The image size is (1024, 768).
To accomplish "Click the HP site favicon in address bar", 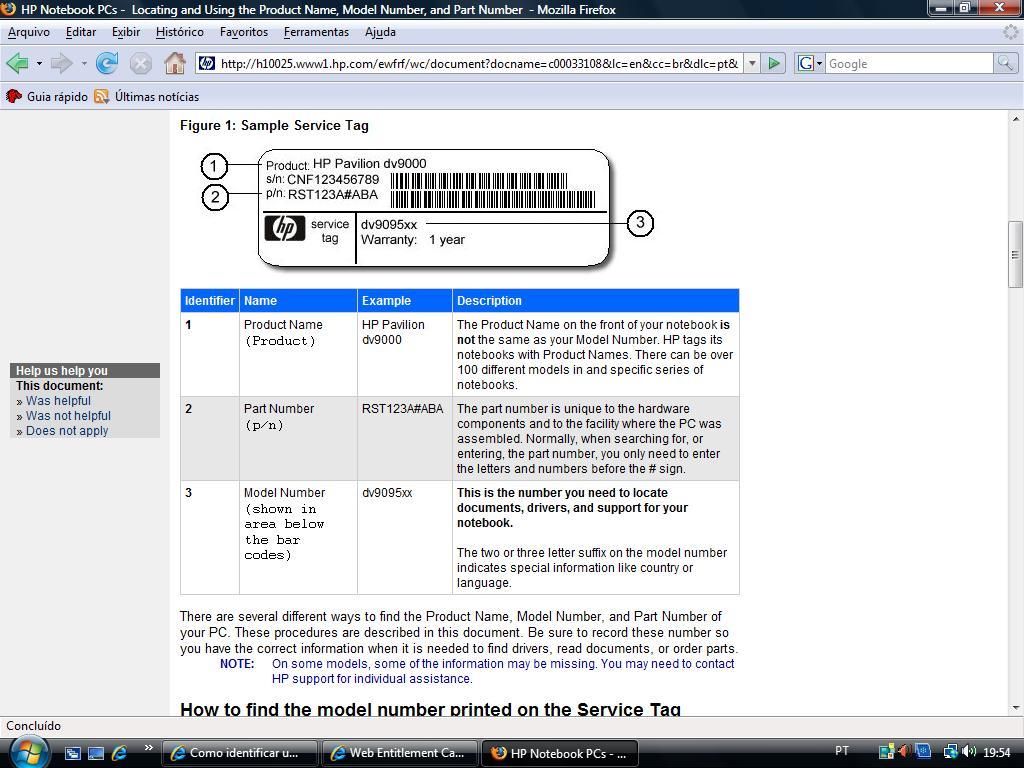I will [x=207, y=63].
